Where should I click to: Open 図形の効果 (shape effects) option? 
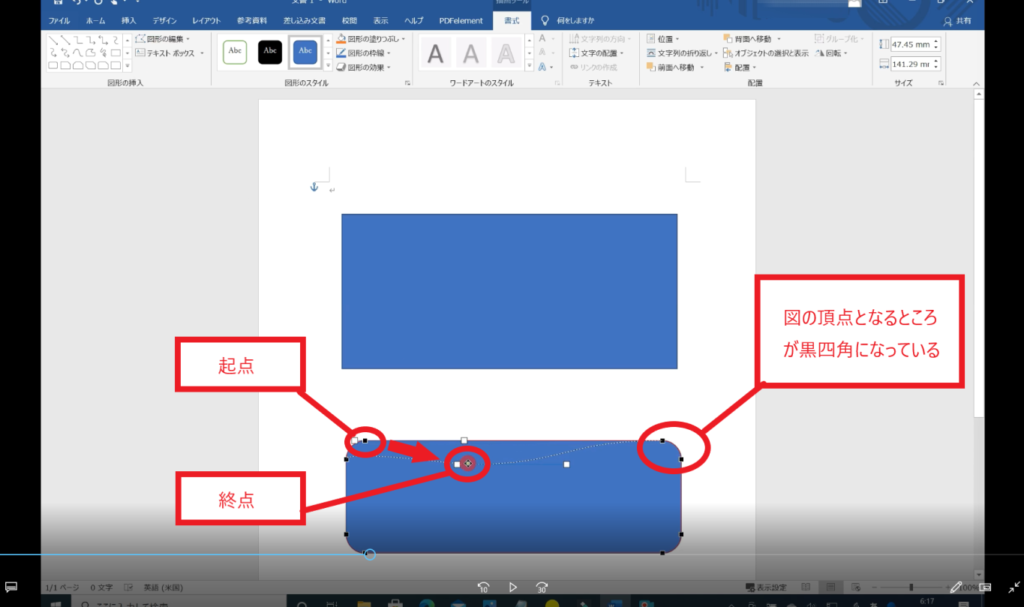(366, 67)
